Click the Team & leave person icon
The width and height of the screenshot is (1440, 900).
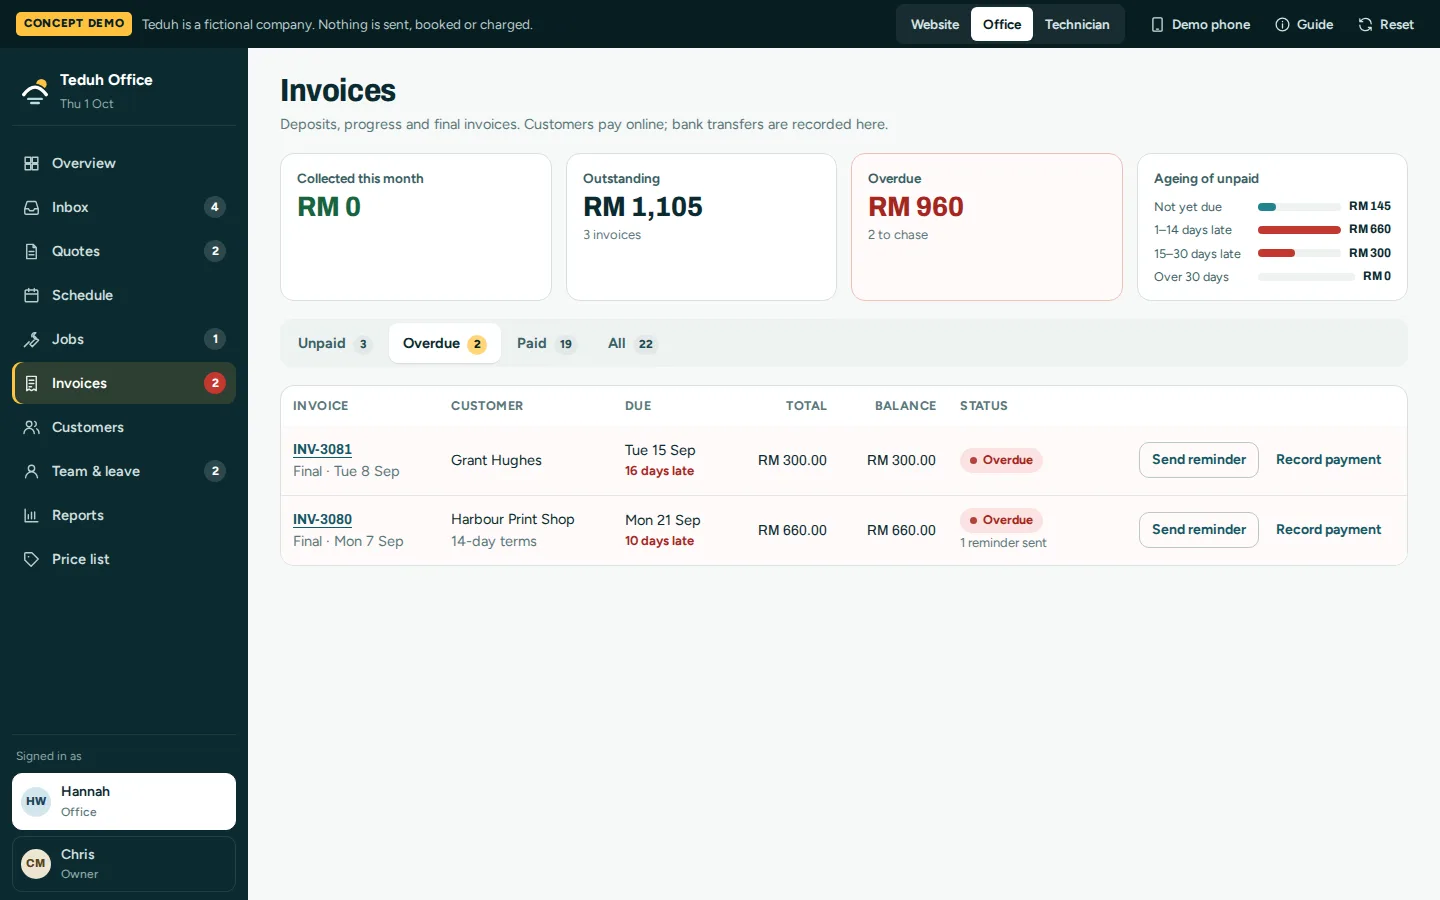tap(32, 471)
